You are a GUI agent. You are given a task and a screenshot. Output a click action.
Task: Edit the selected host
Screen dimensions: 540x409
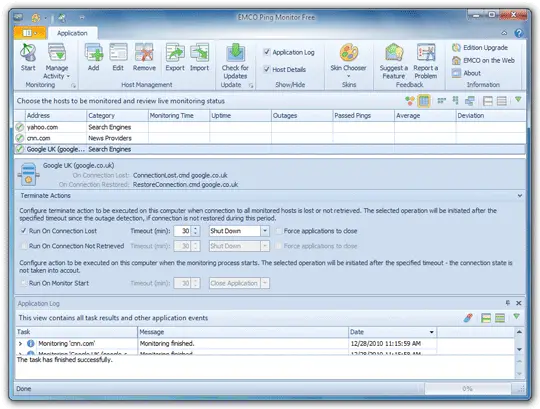(118, 57)
